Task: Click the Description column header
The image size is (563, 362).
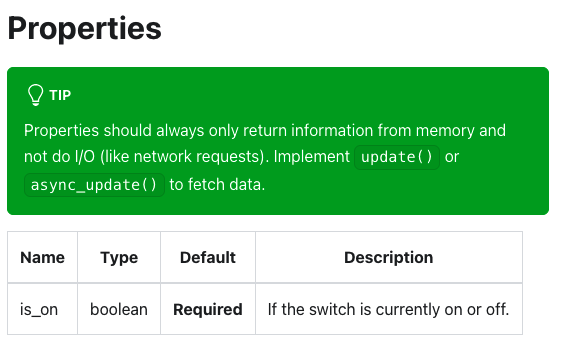Action: (389, 257)
